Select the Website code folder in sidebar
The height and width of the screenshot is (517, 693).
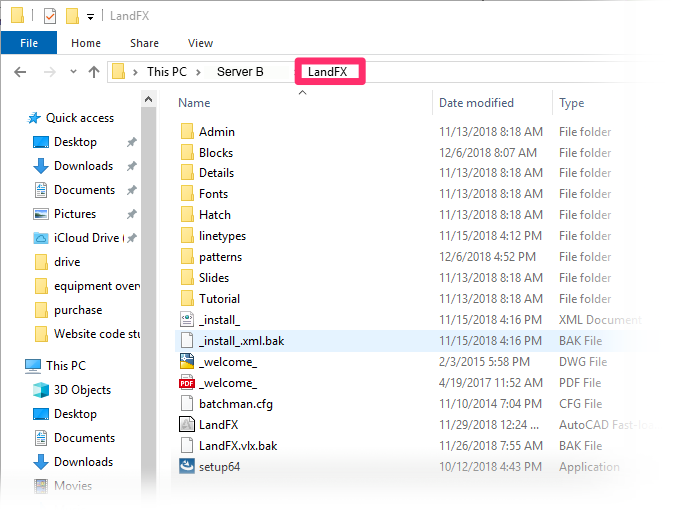97,334
